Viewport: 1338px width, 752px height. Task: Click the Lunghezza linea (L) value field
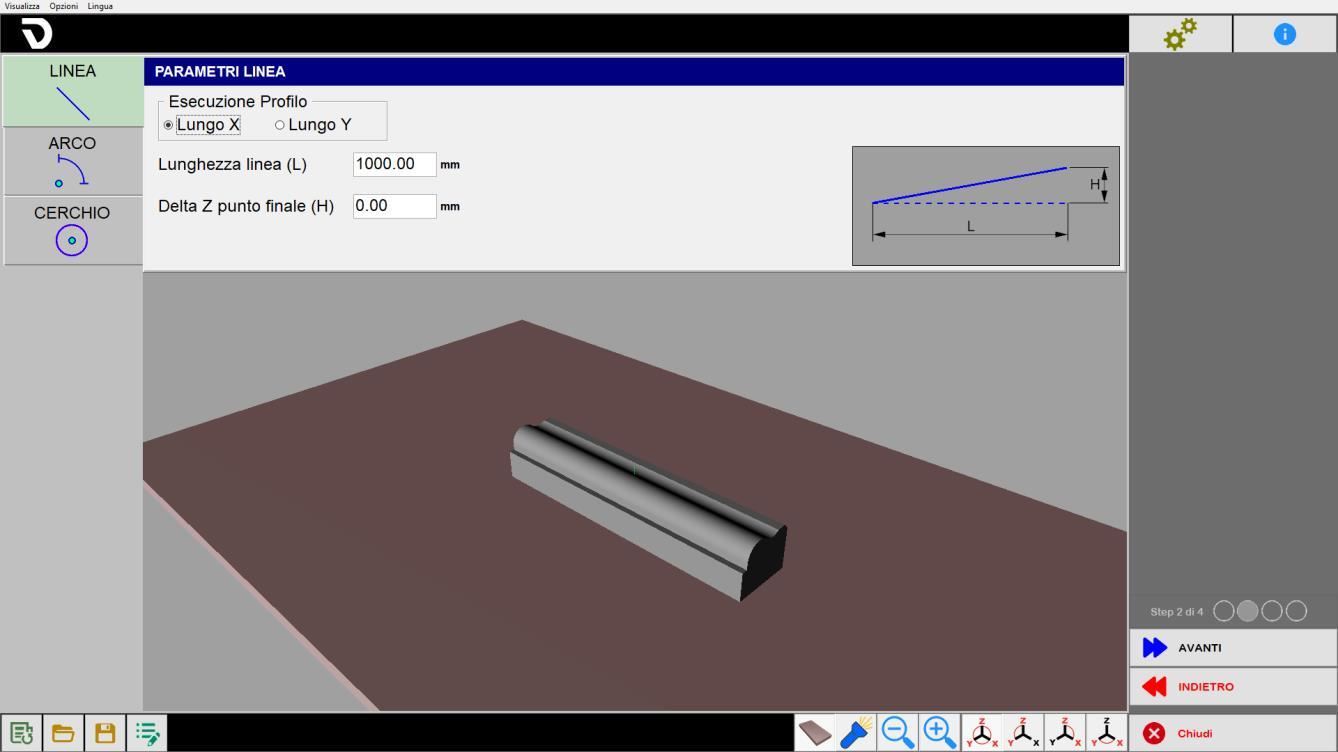(x=395, y=164)
